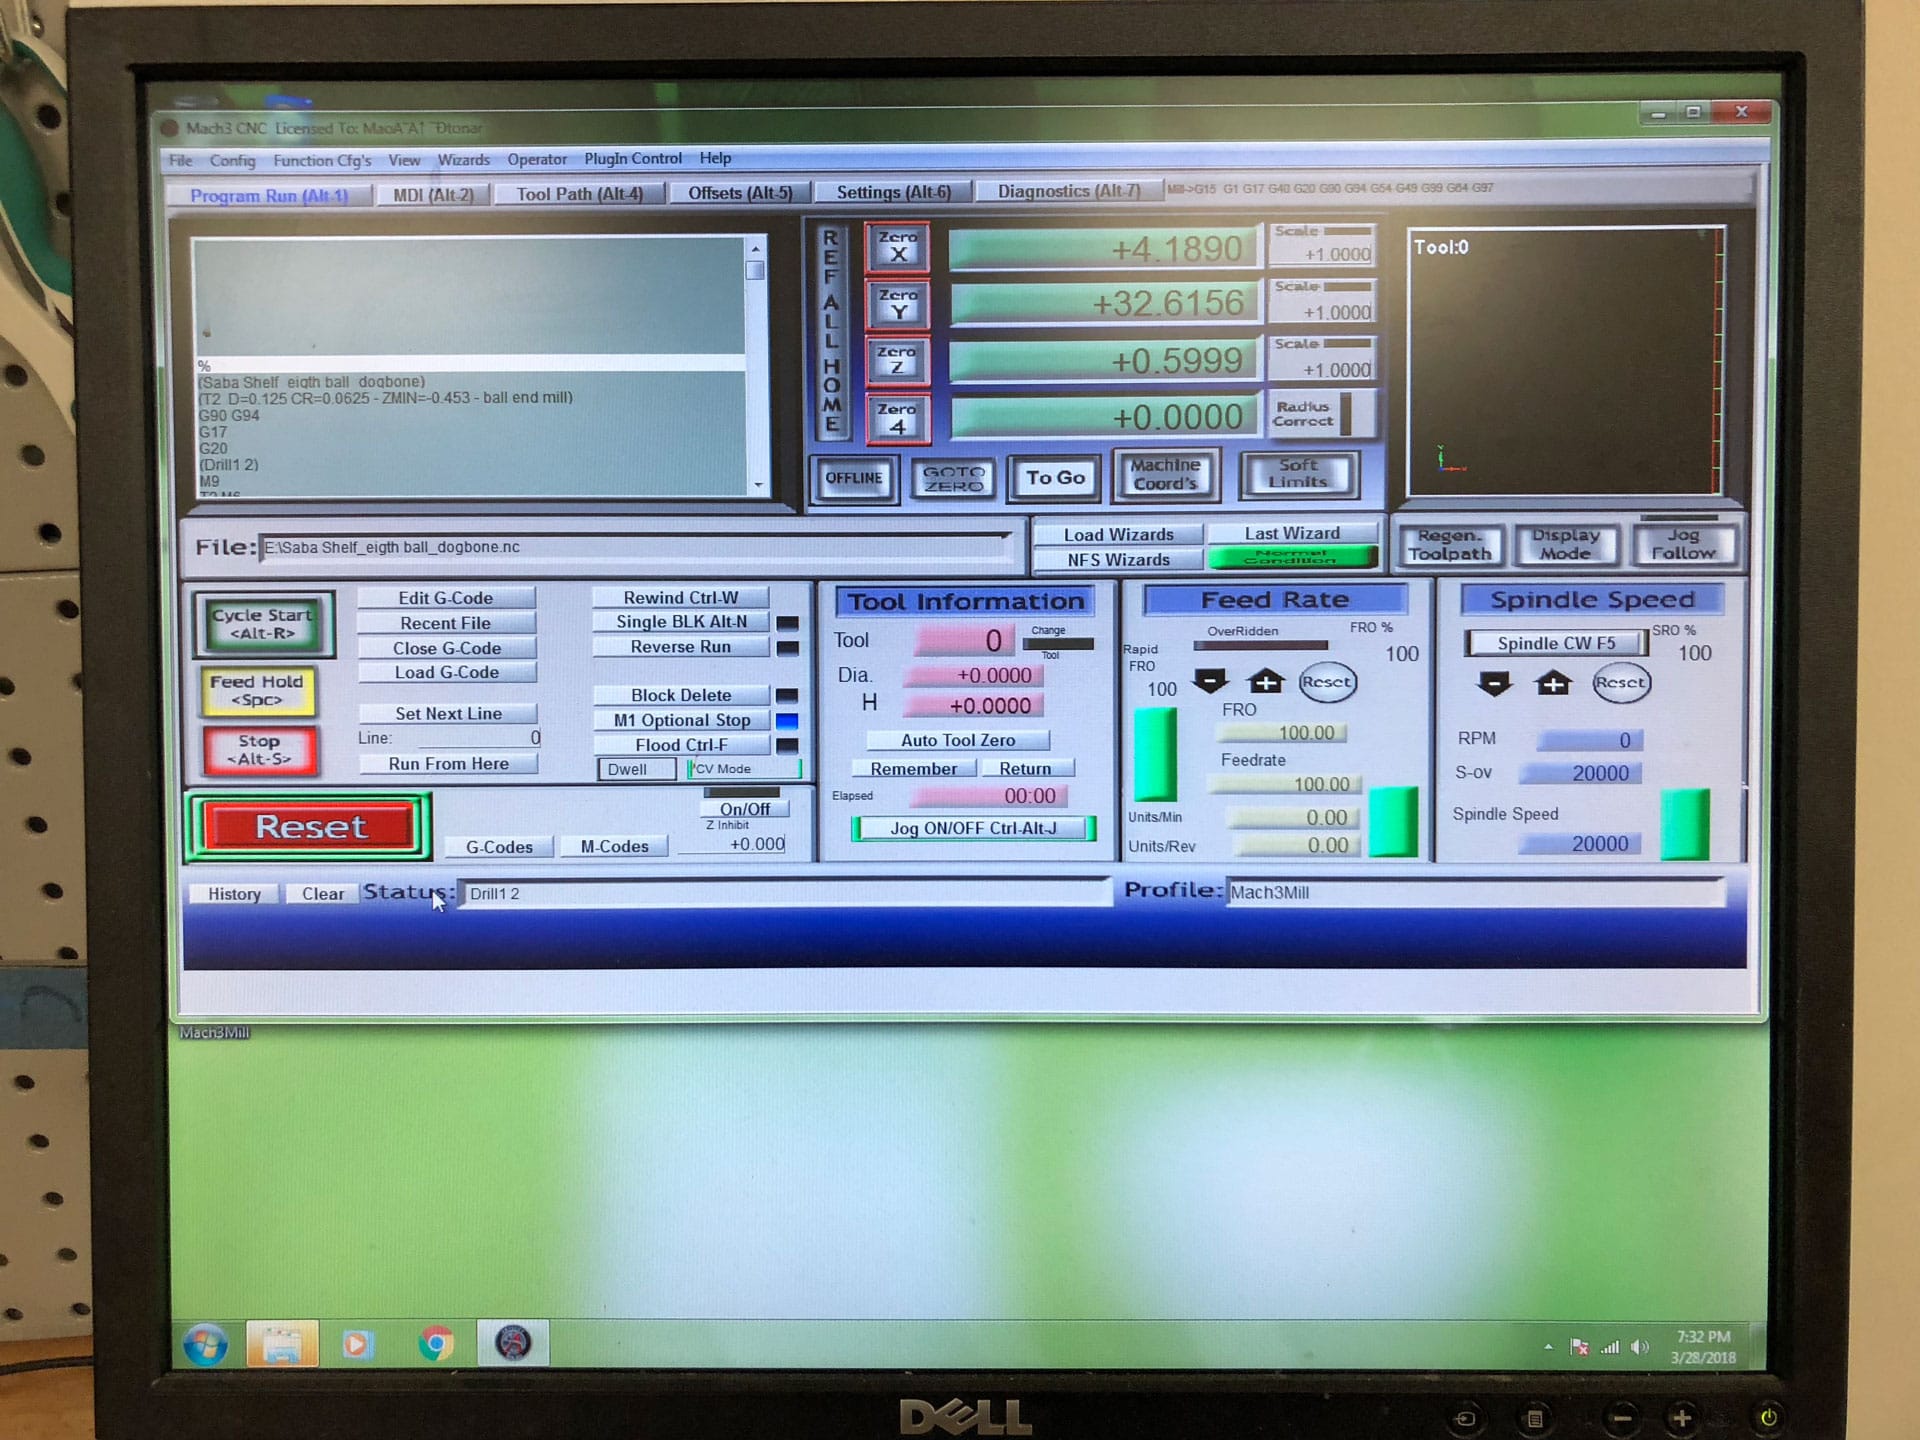
Task: Click the Zero 4 axis button
Action: pos(897,418)
